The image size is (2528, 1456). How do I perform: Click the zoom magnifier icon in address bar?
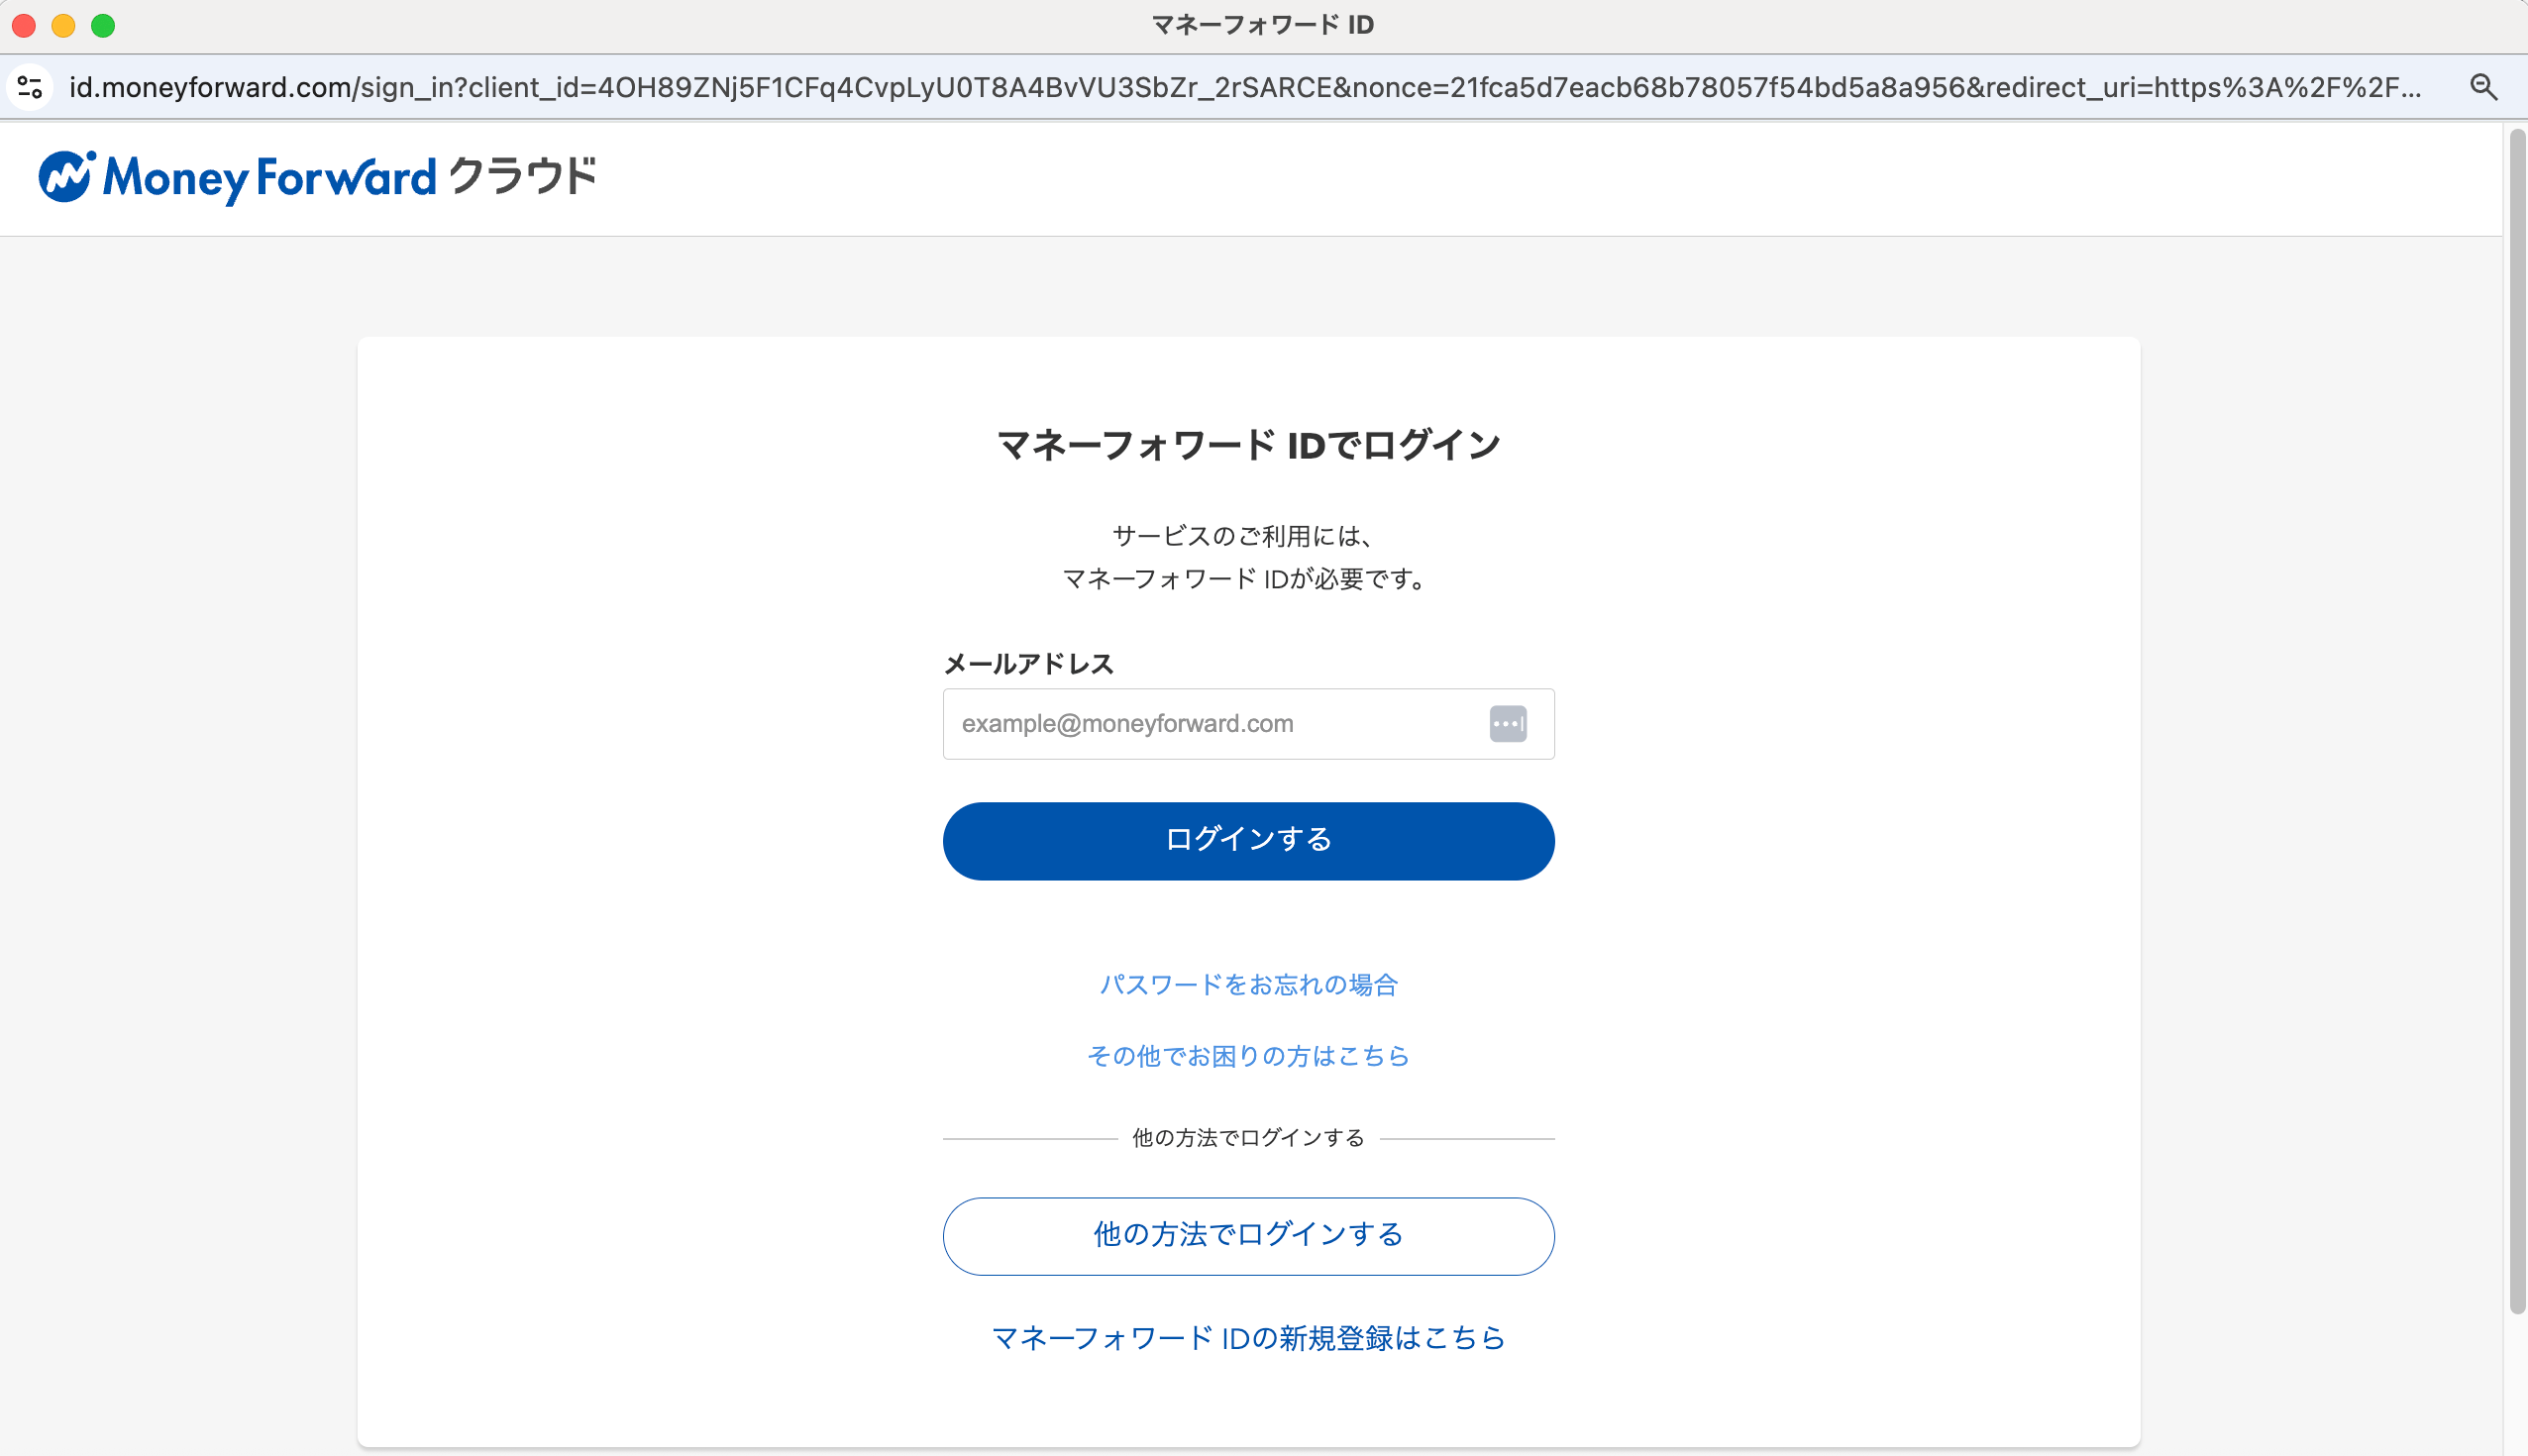(x=2484, y=88)
